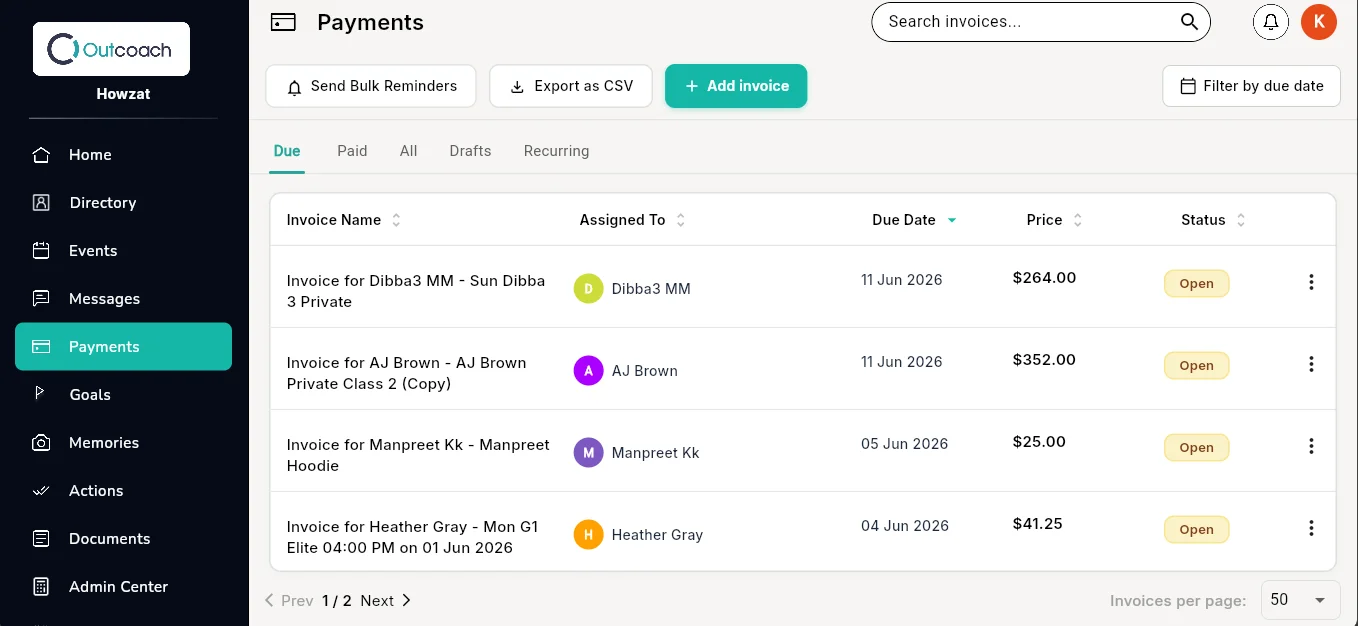Screen dimensions: 1358x626
Task: Click page indicator 1 / 2
Action: click(x=337, y=601)
